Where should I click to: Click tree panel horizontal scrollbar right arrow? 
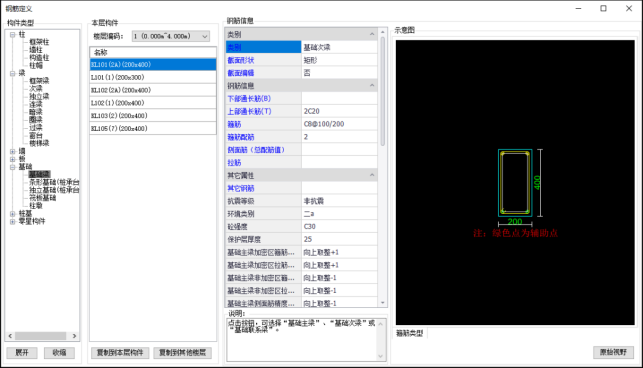point(74,336)
